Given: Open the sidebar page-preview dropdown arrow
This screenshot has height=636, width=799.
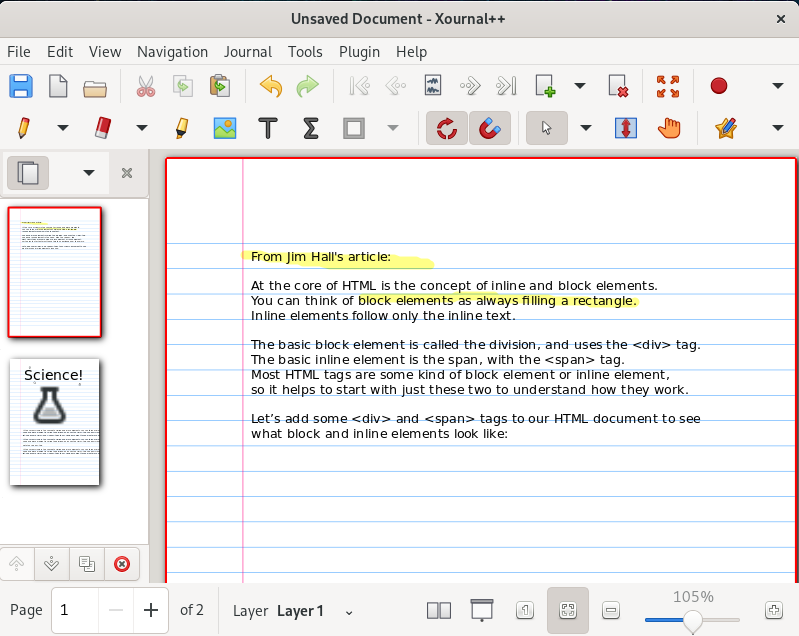Looking at the screenshot, I should 89,173.
